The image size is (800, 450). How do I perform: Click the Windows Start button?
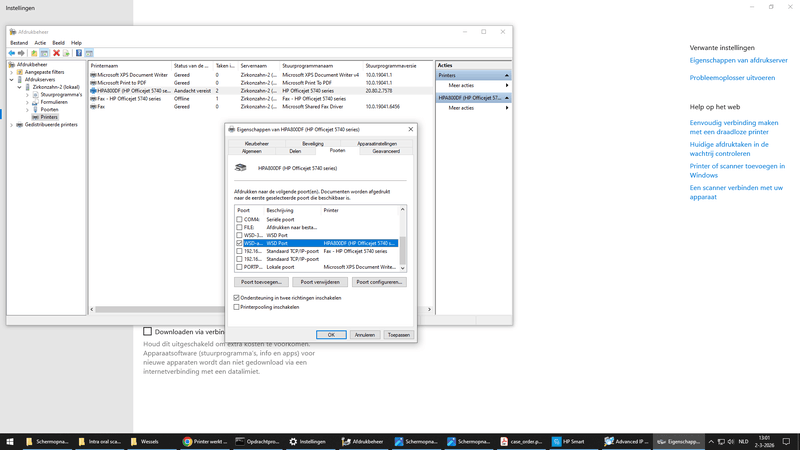tap(10, 441)
